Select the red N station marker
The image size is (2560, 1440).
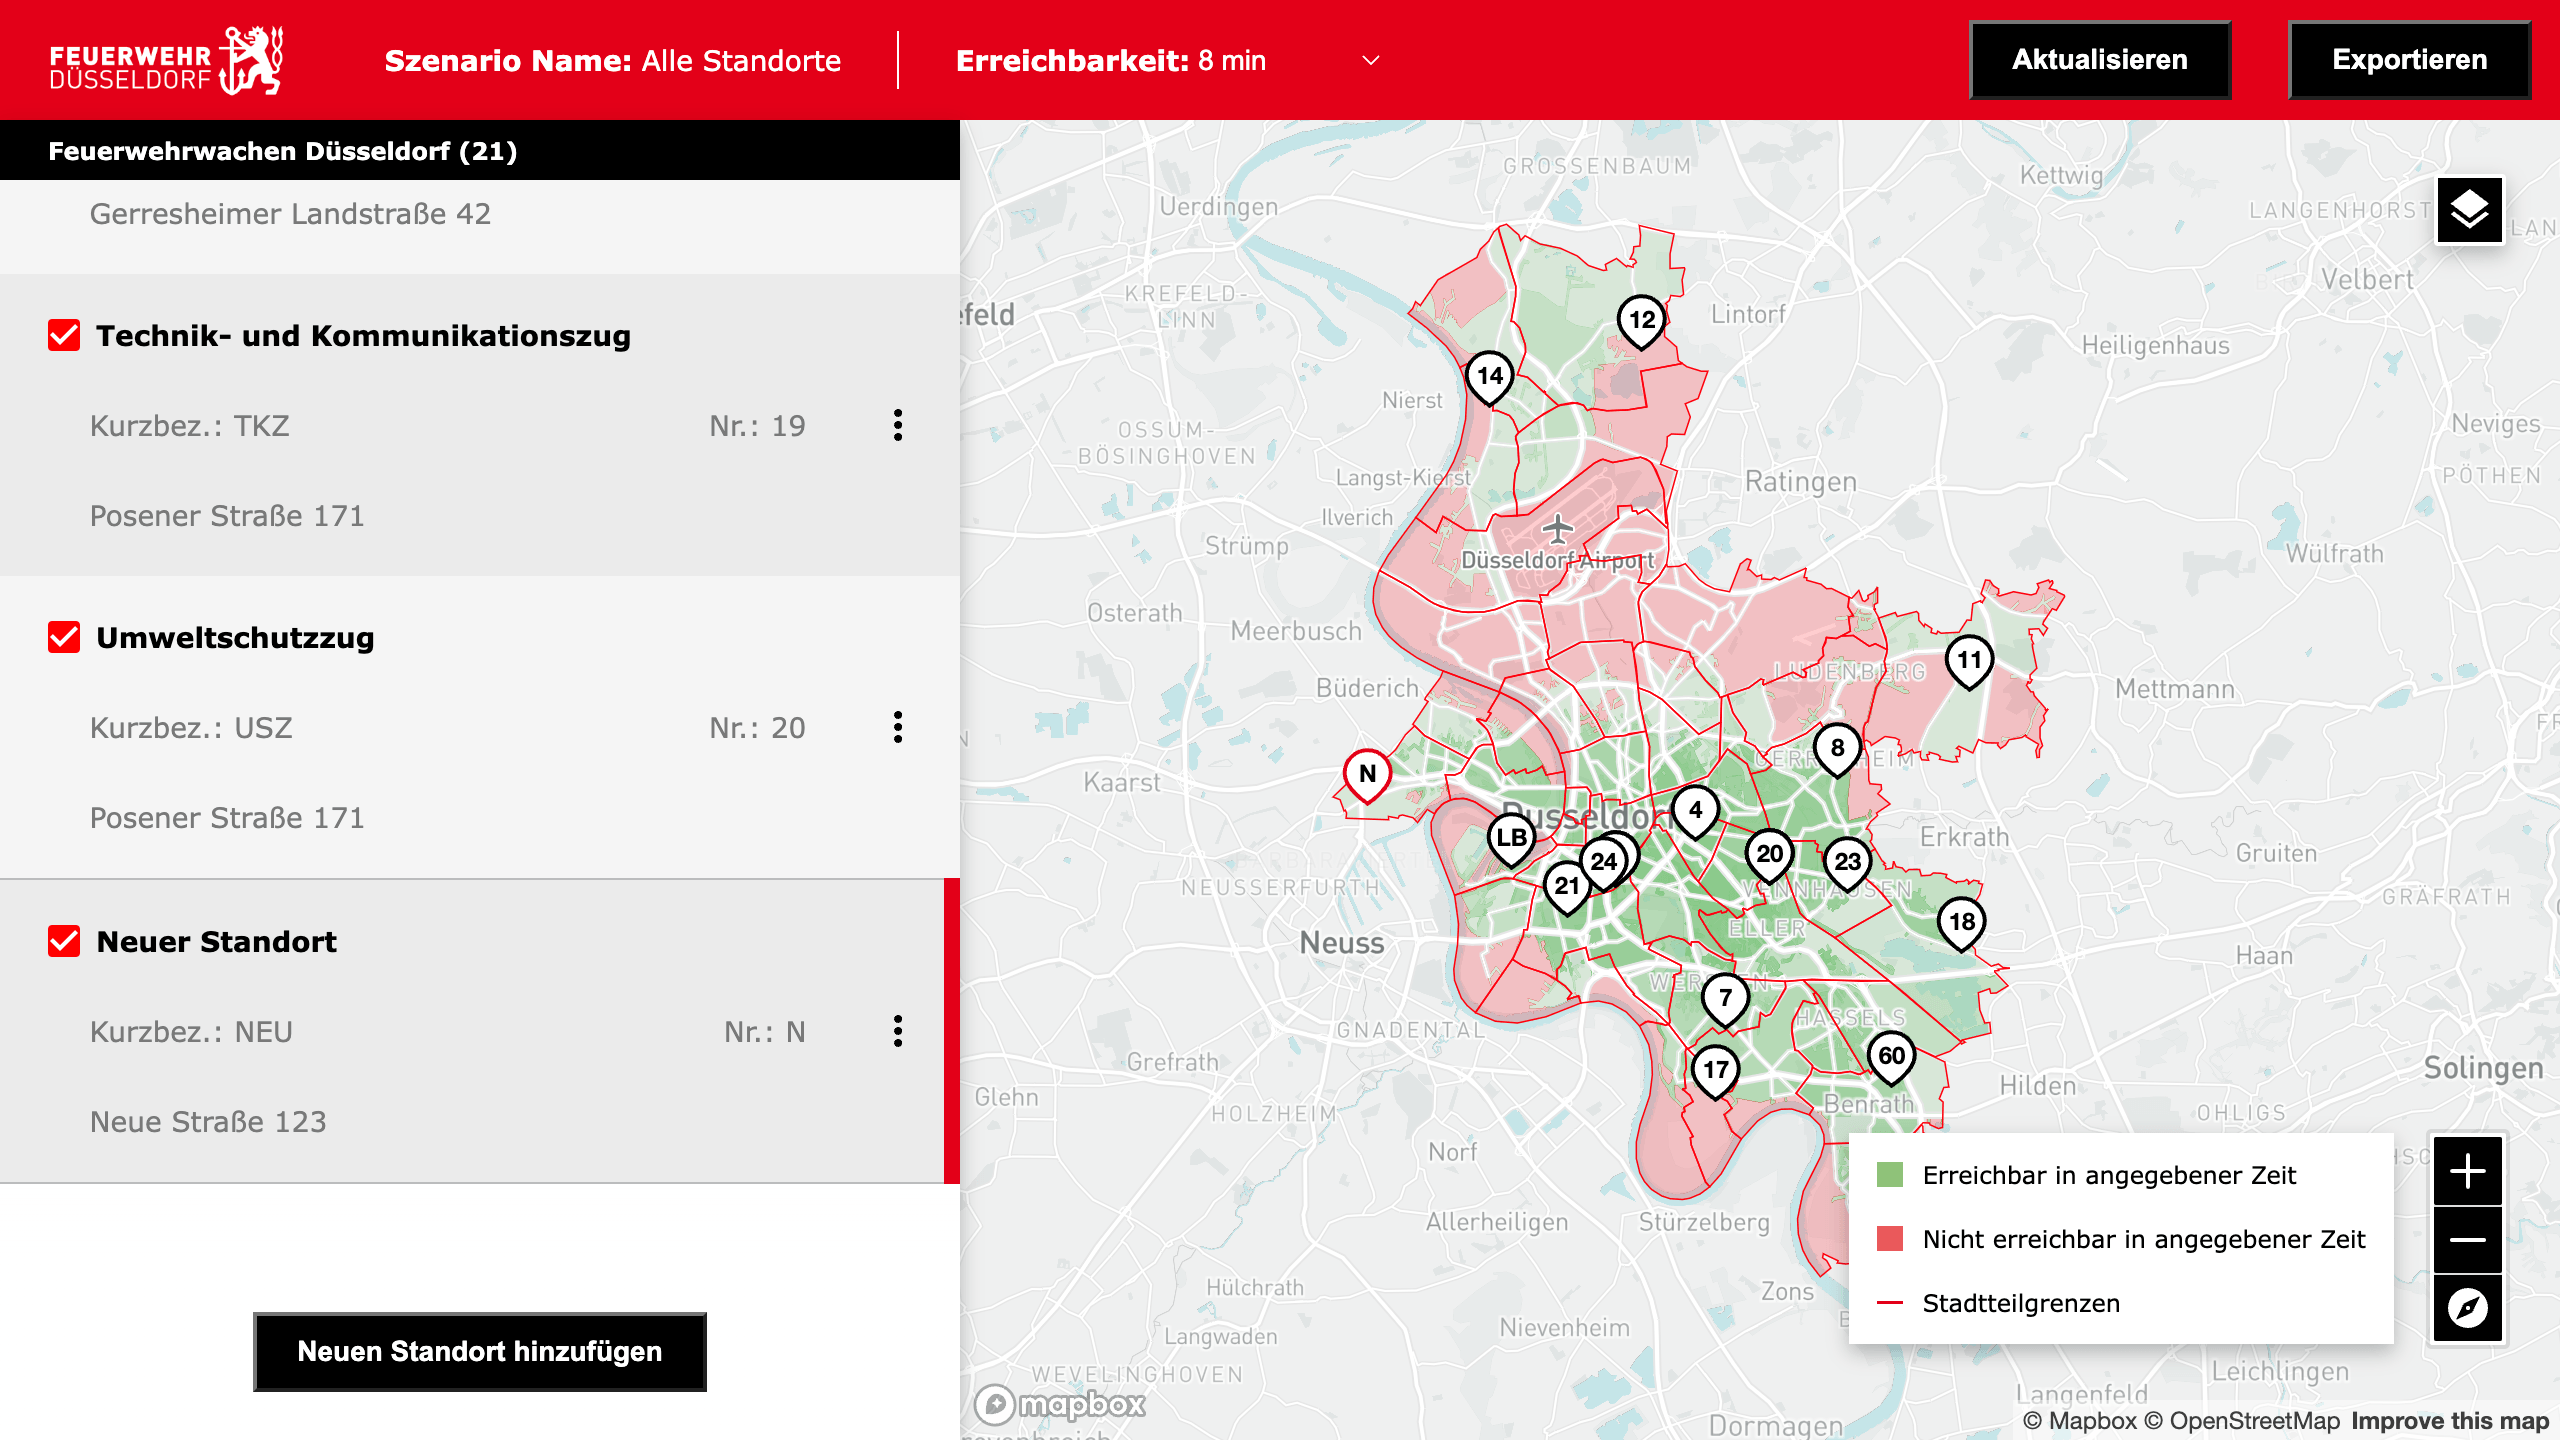(1367, 774)
